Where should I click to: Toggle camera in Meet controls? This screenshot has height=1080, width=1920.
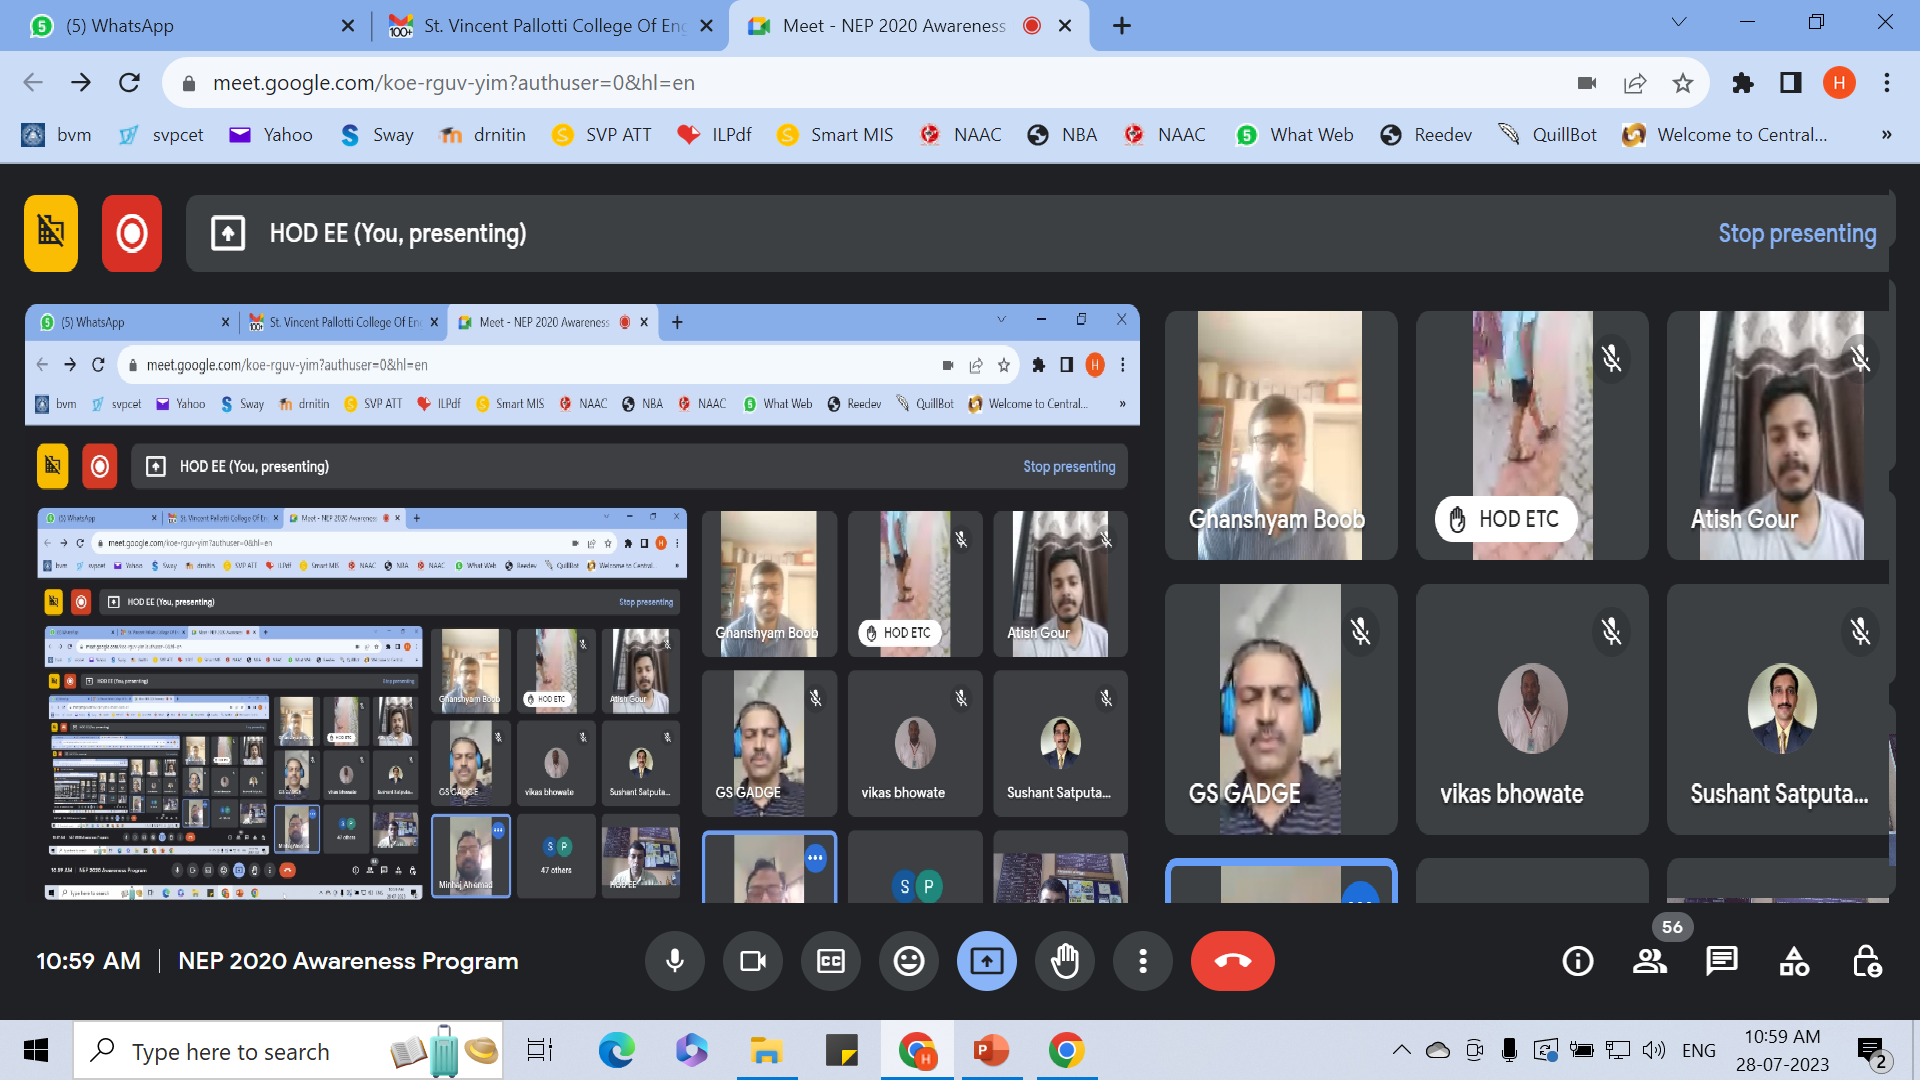tap(752, 961)
